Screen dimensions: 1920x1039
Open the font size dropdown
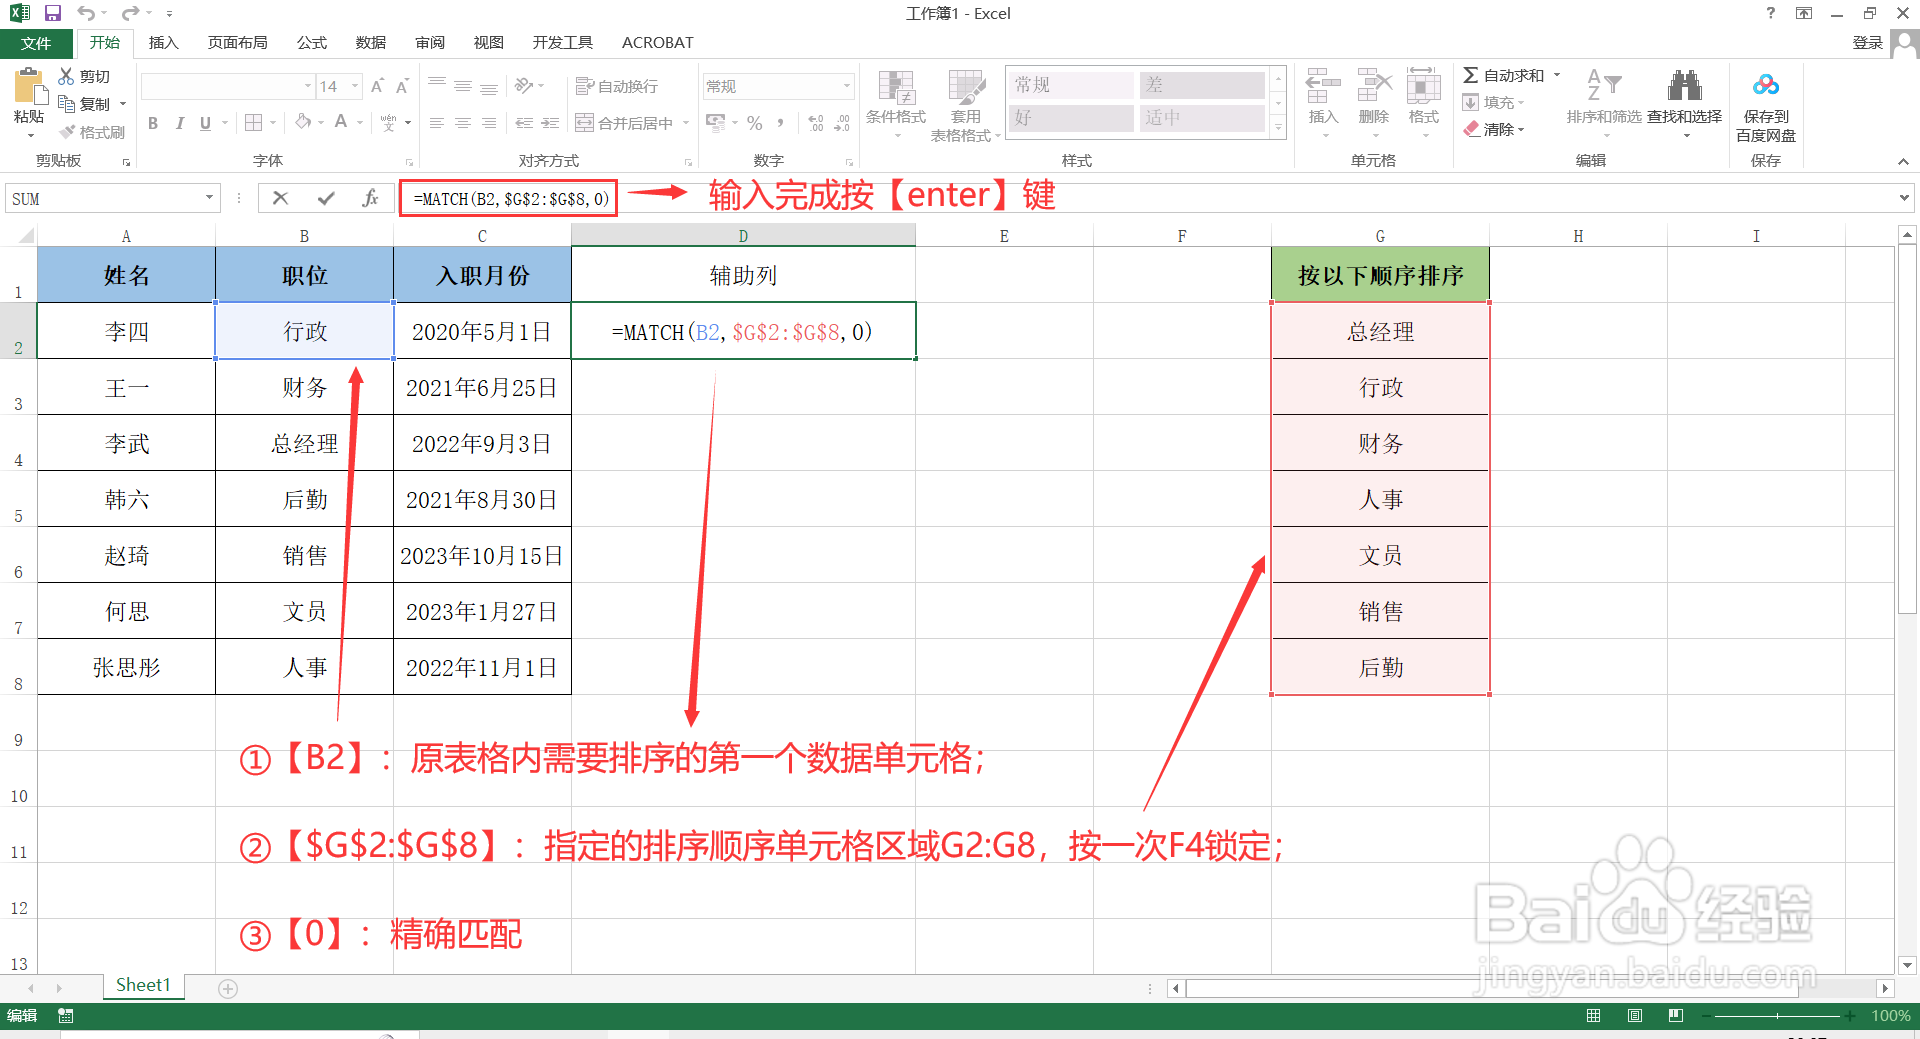(x=352, y=86)
